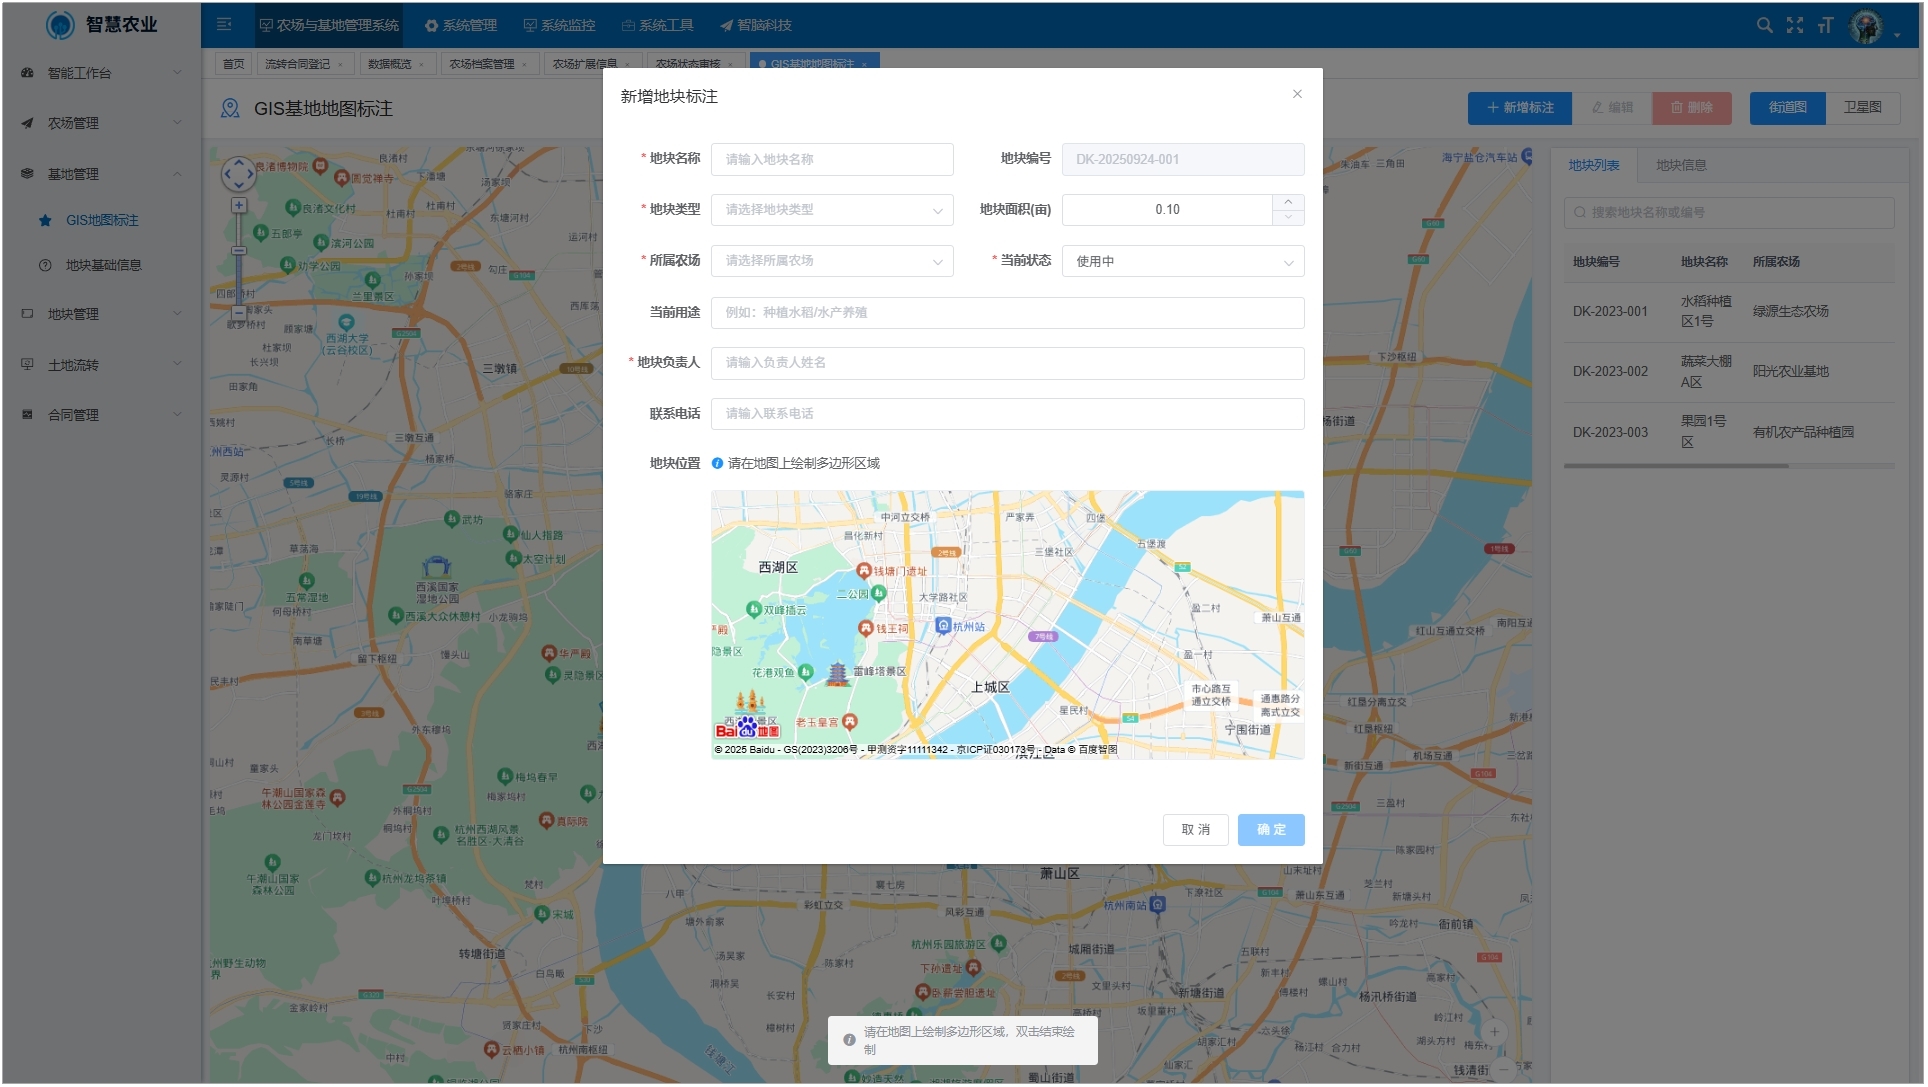The width and height of the screenshot is (1928, 1087).
Task: Click the search magnifier icon in top bar
Action: tap(1763, 24)
